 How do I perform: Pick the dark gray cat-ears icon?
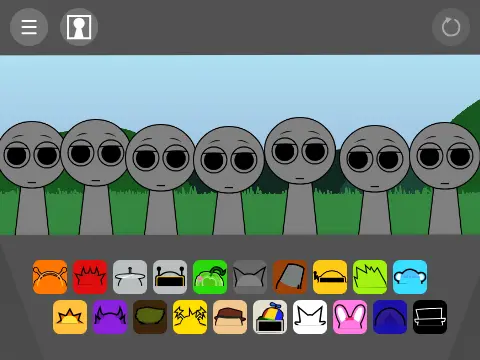250,277
